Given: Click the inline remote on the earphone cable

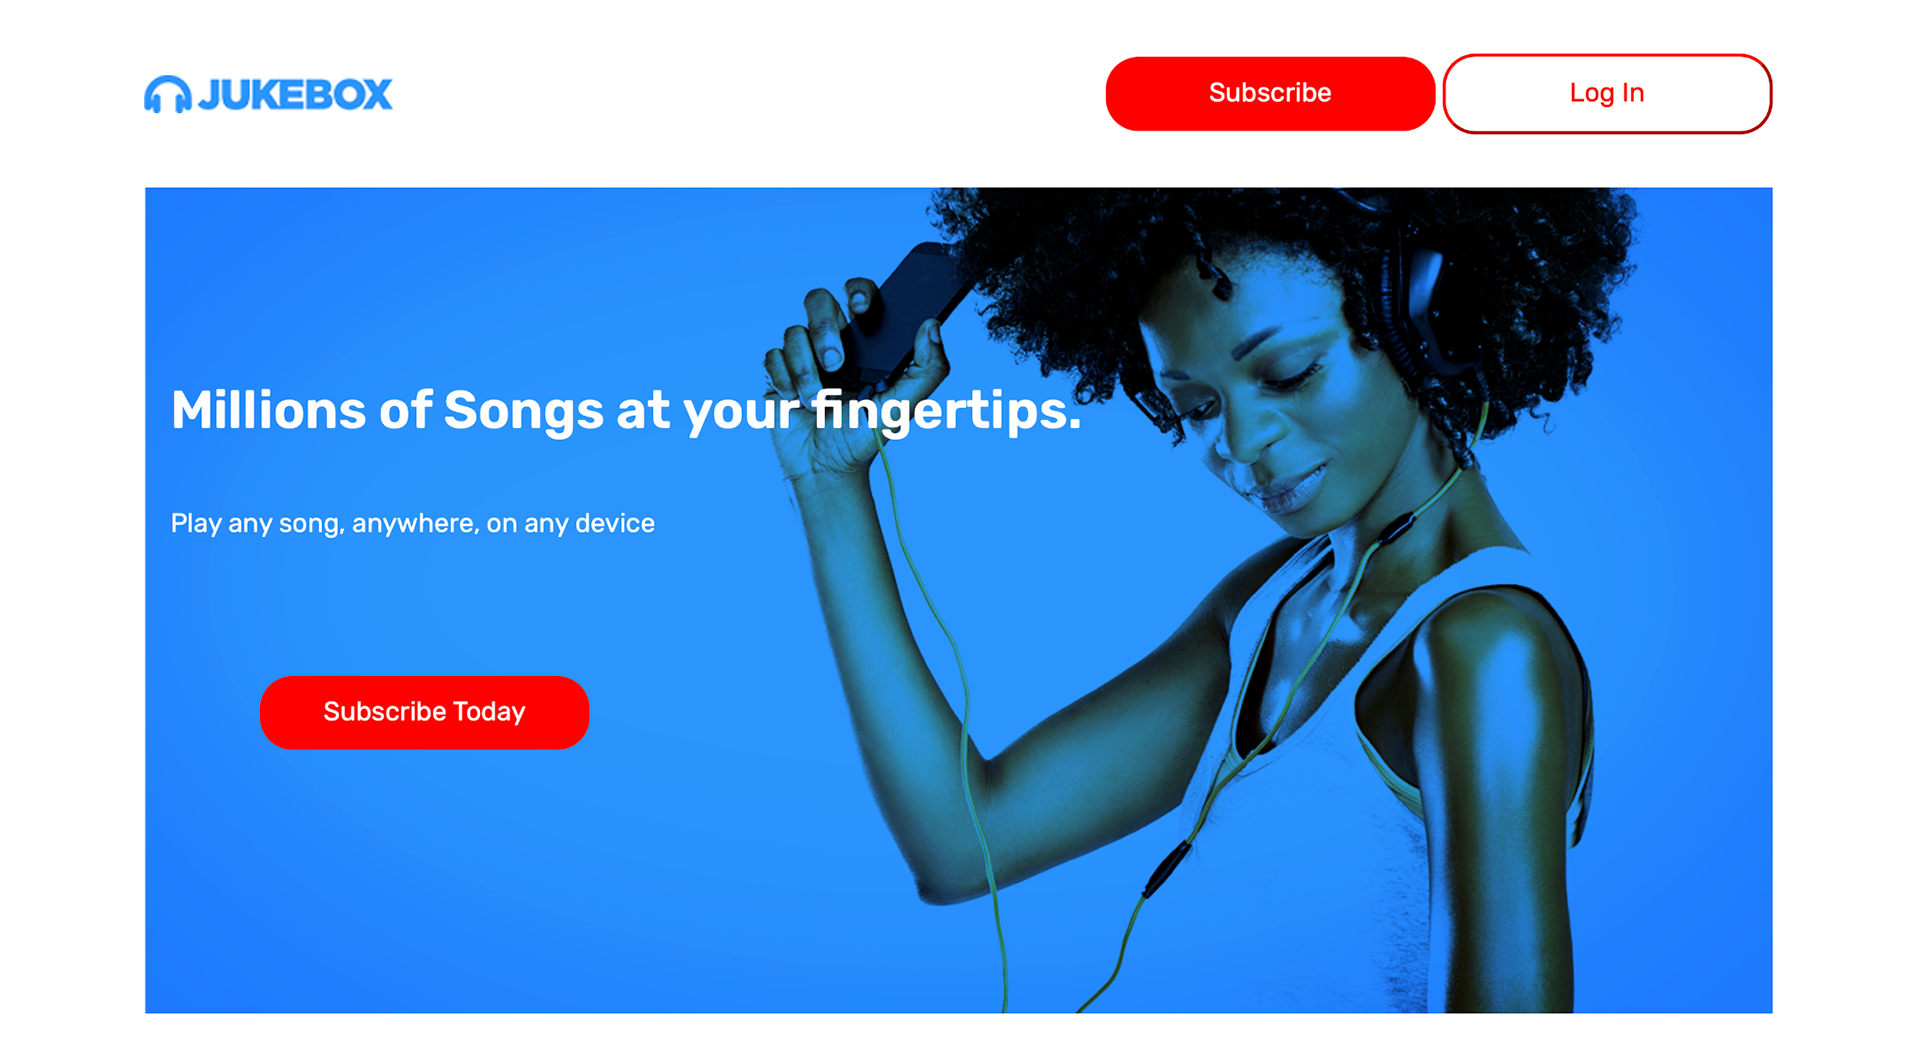Looking at the screenshot, I should (1167, 868).
